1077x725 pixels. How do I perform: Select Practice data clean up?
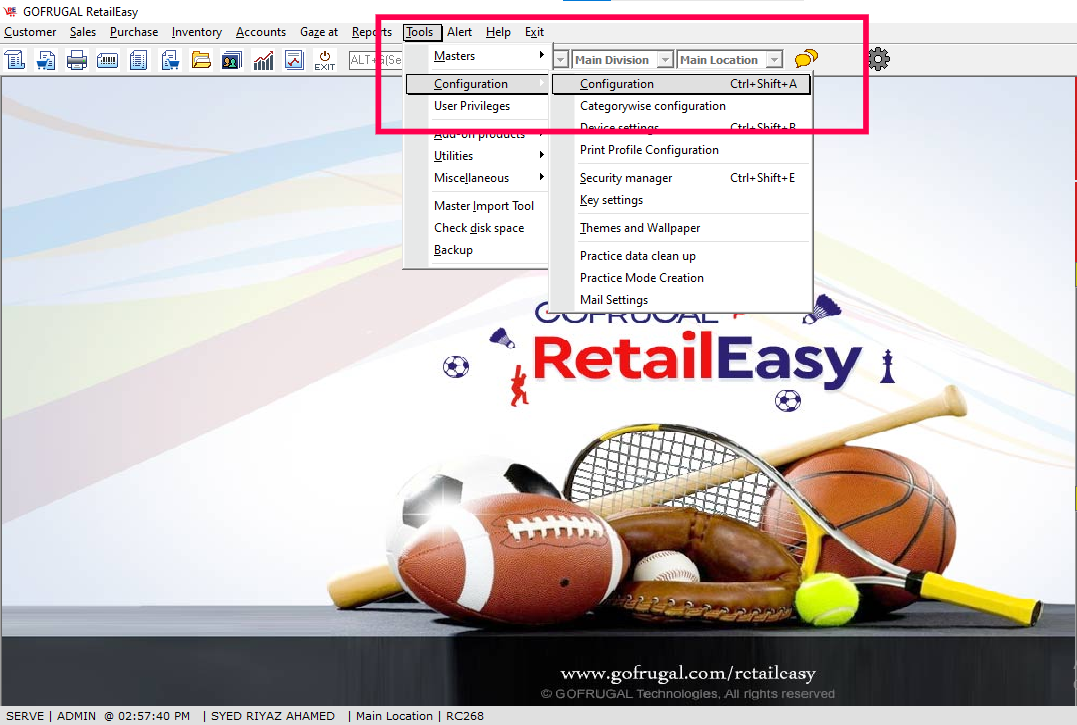681,256
